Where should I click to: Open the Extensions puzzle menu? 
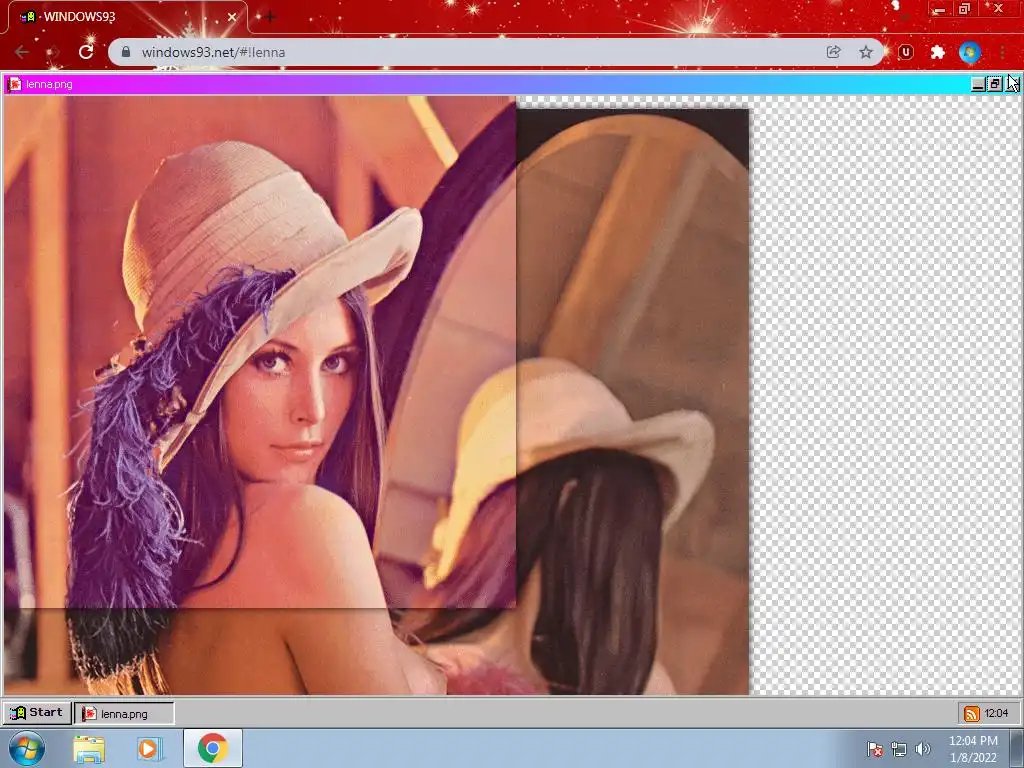[x=938, y=52]
